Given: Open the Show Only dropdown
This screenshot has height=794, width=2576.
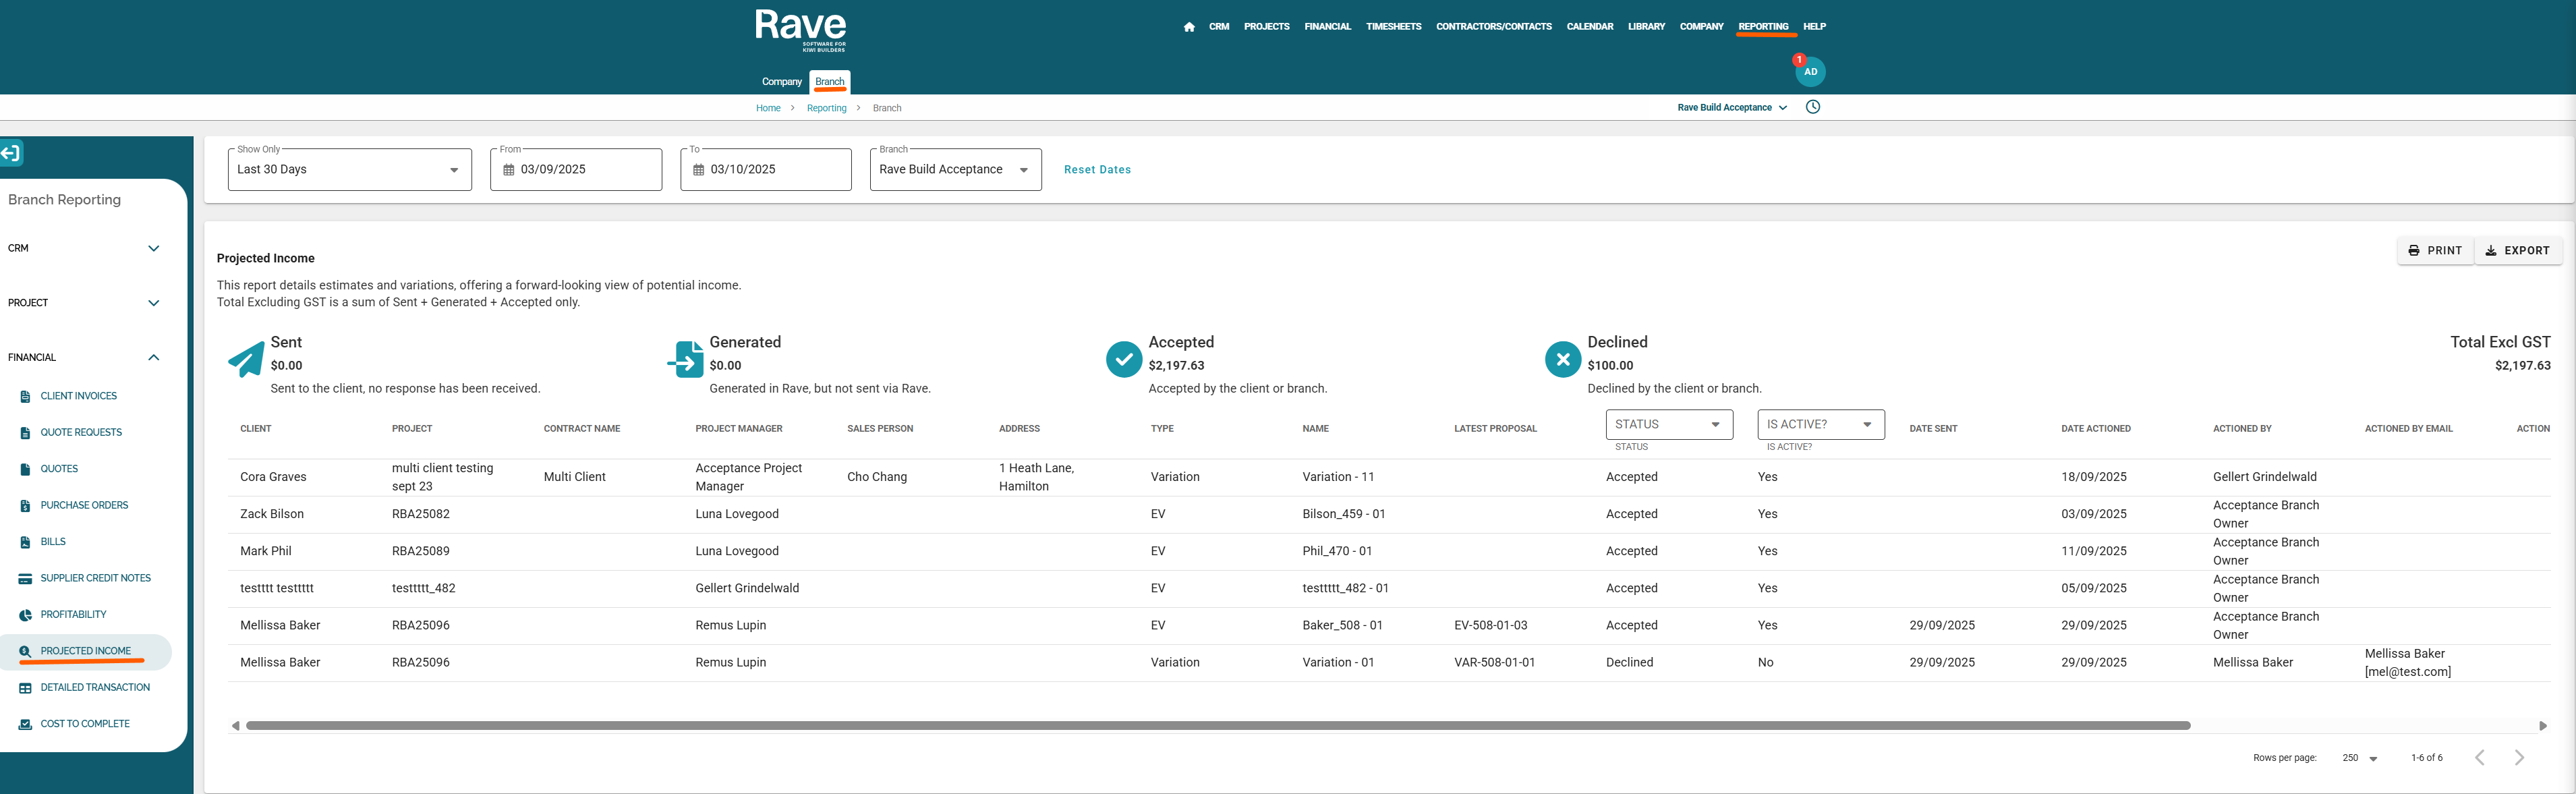Looking at the screenshot, I should 349,170.
